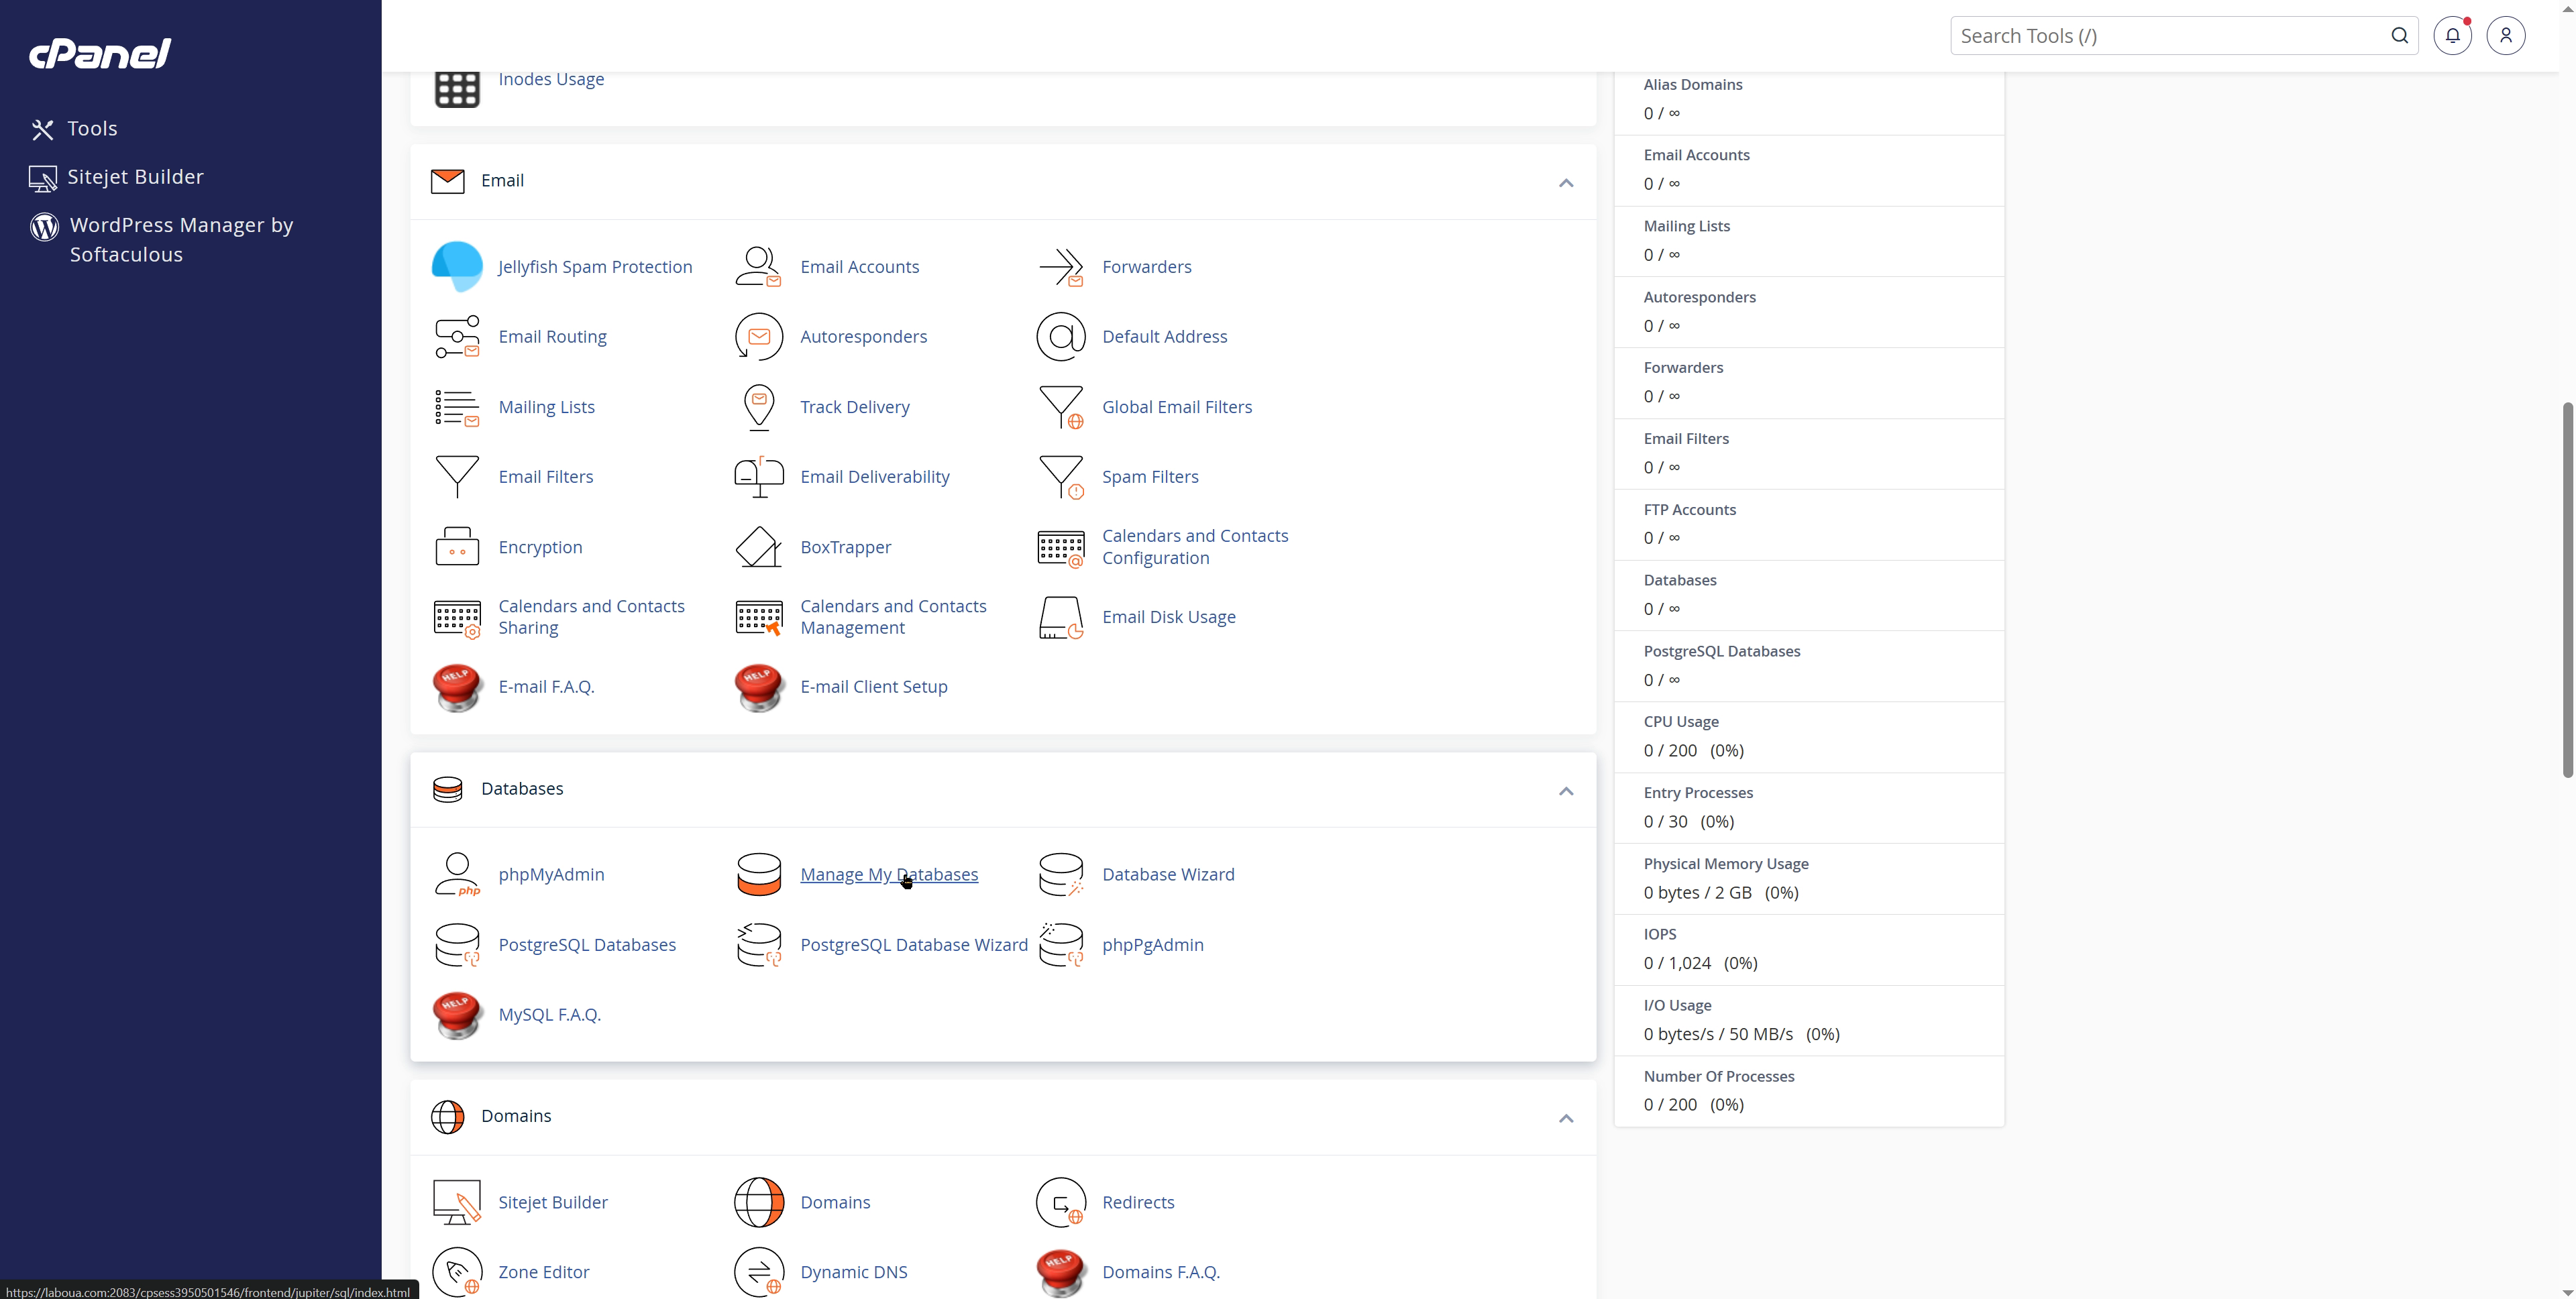
Task: Collapse the Email section
Action: 1566,183
